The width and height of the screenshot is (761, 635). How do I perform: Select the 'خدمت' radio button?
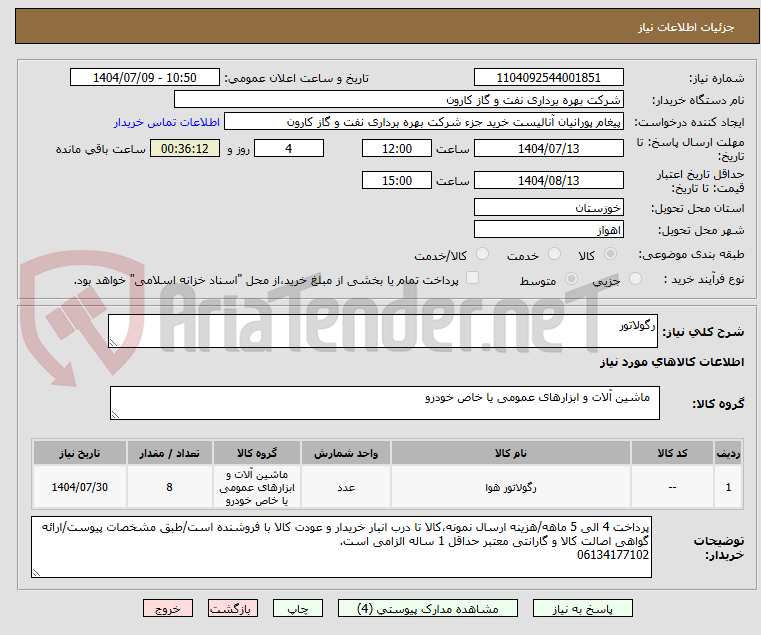pyautogui.click(x=554, y=253)
